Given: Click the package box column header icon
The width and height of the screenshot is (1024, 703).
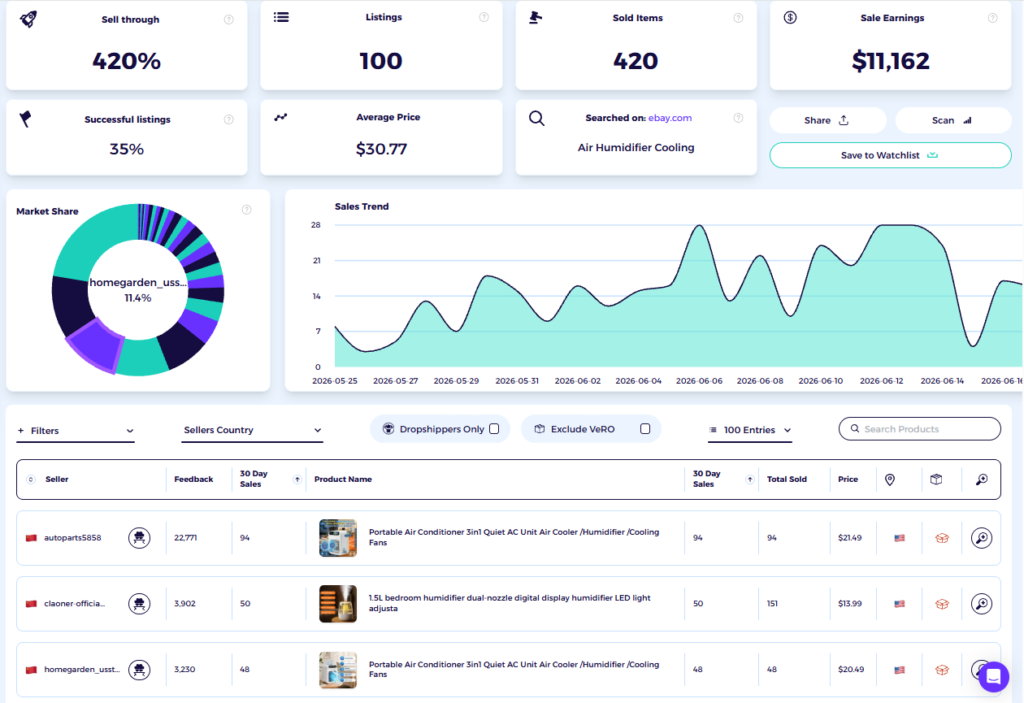Looking at the screenshot, I should (936, 480).
